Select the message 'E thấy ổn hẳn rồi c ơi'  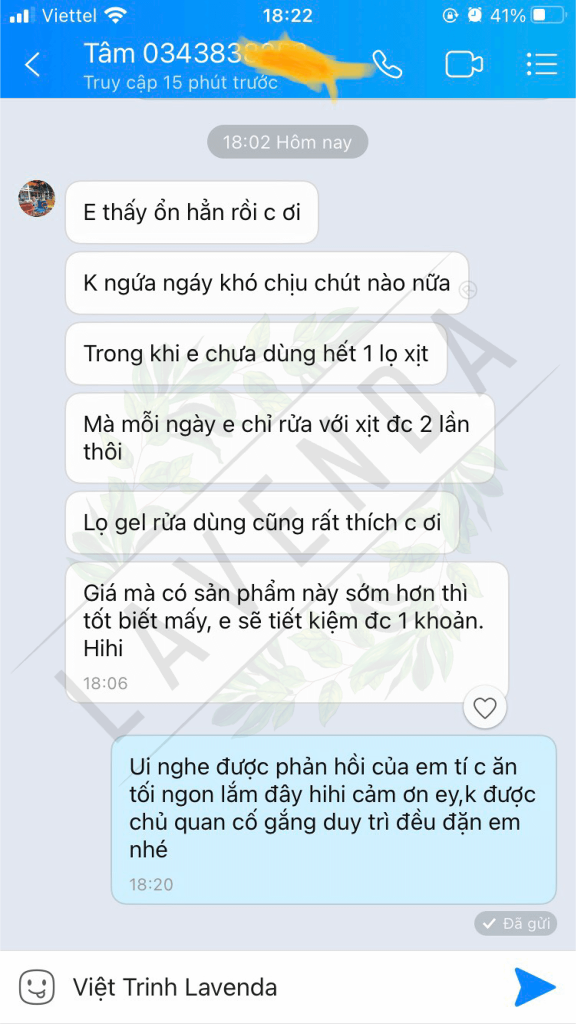(192, 212)
